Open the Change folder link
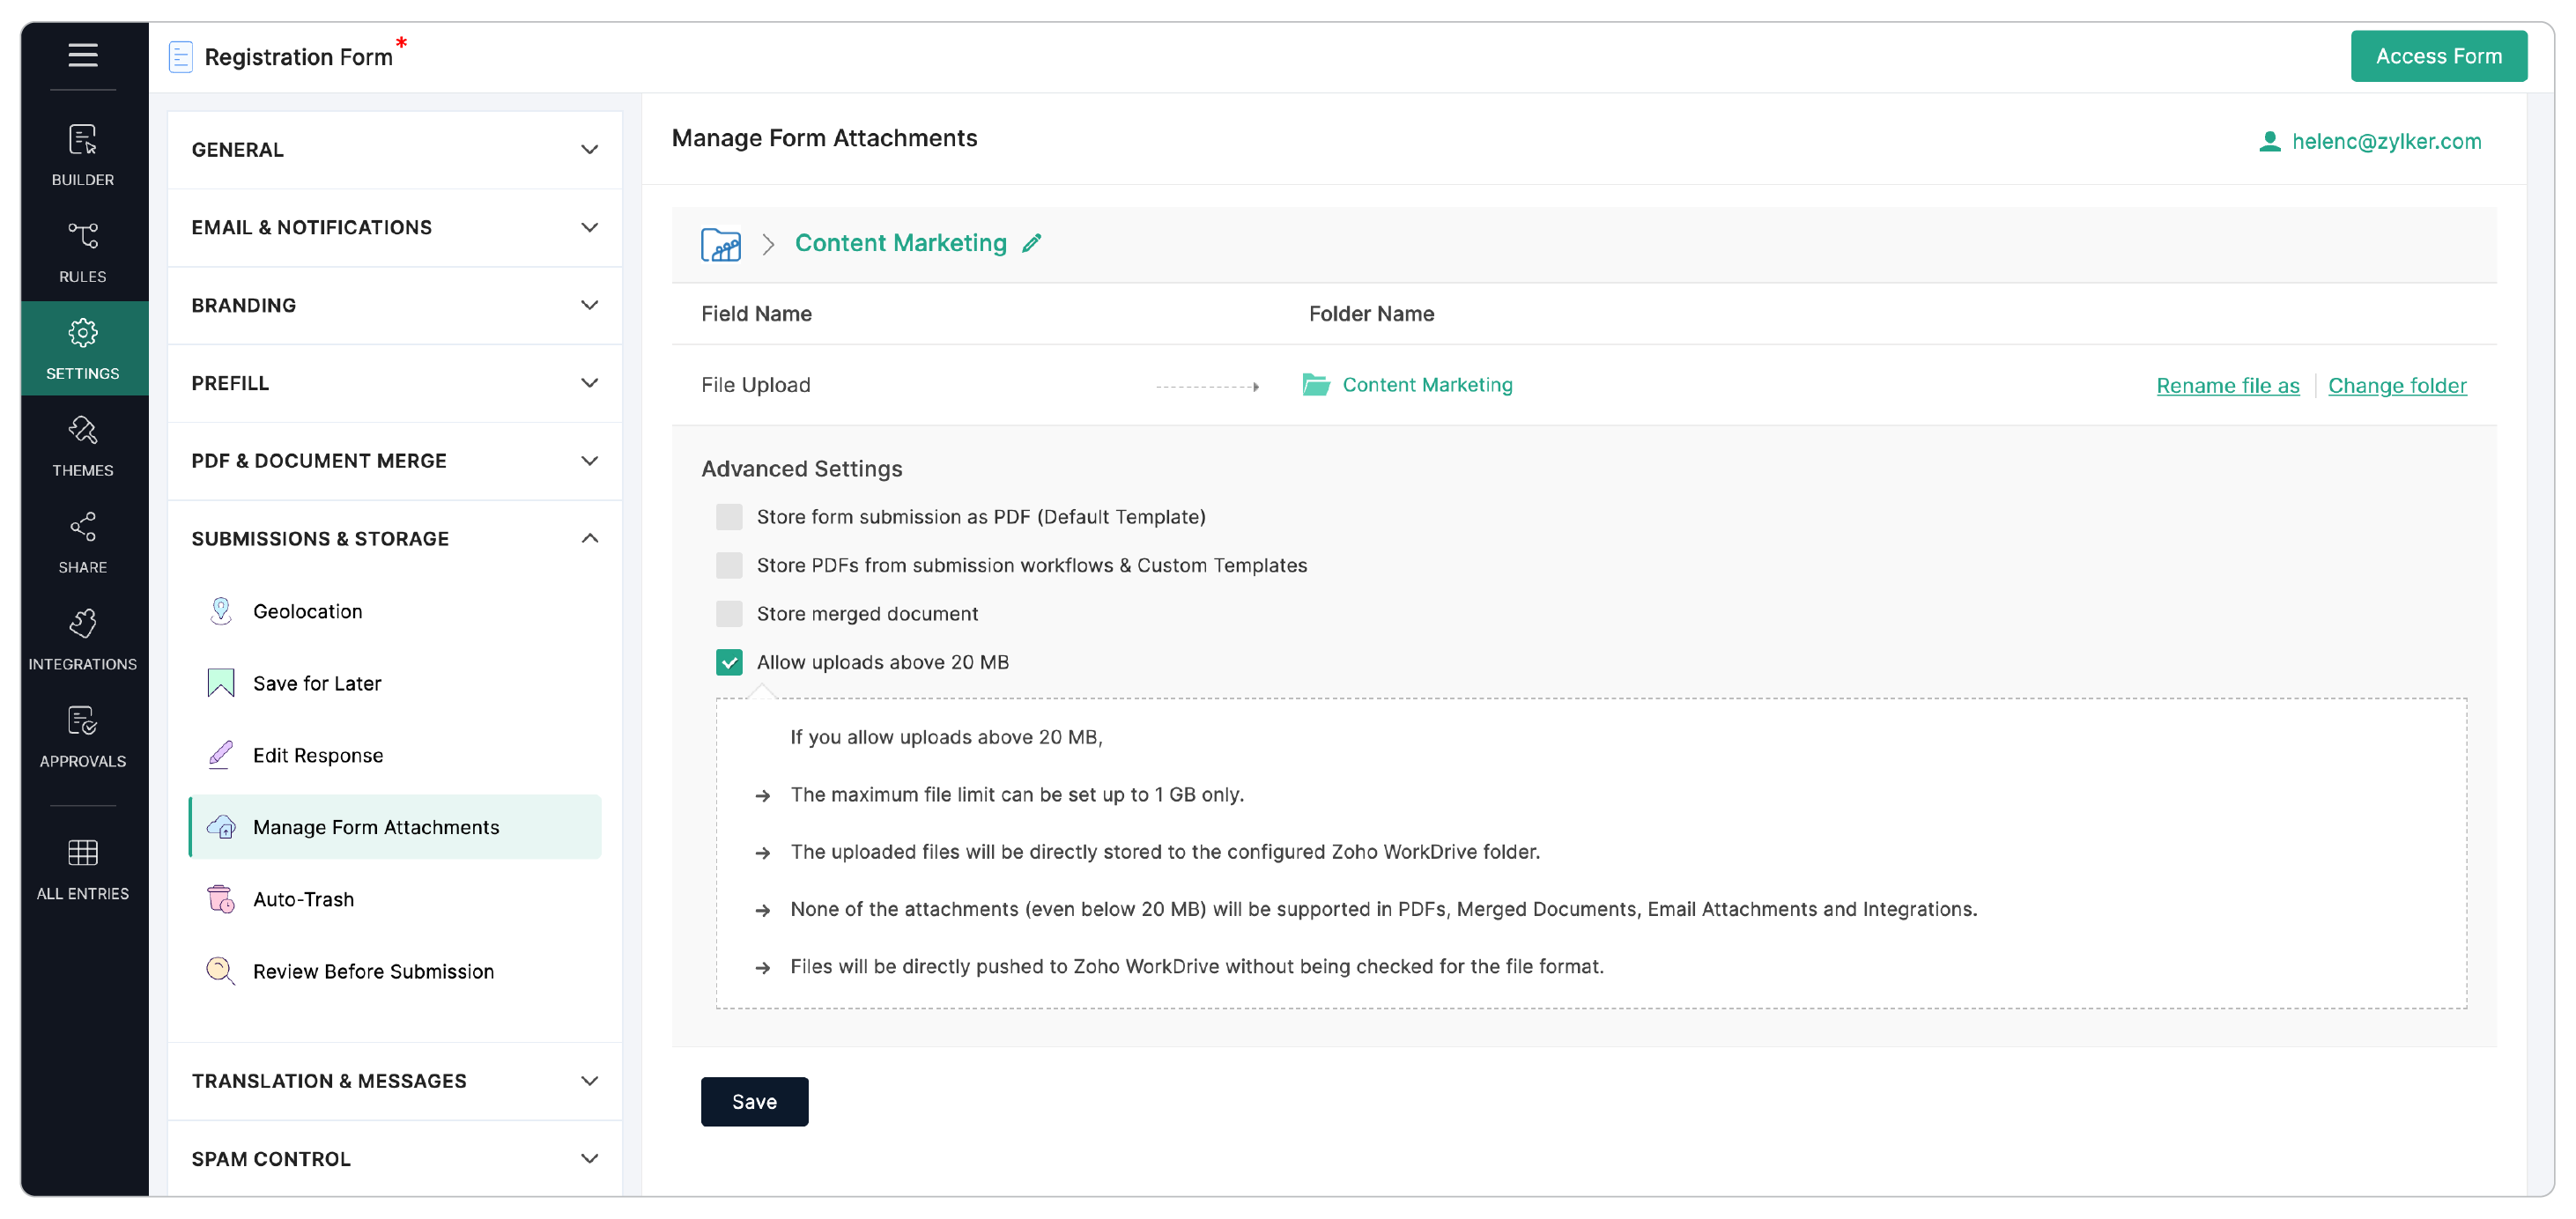The width and height of the screenshot is (2576, 1219). point(2397,385)
